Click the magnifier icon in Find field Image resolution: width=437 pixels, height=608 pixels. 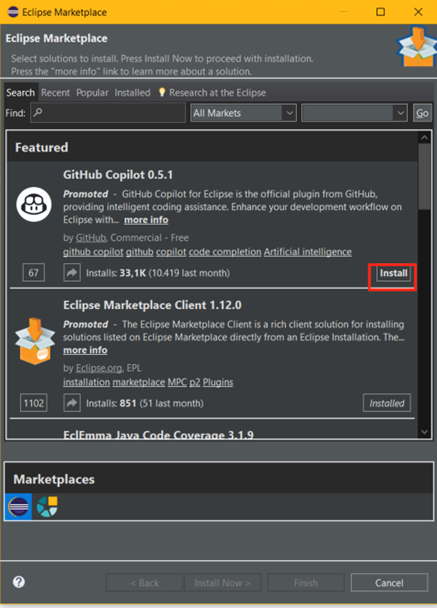tap(38, 112)
